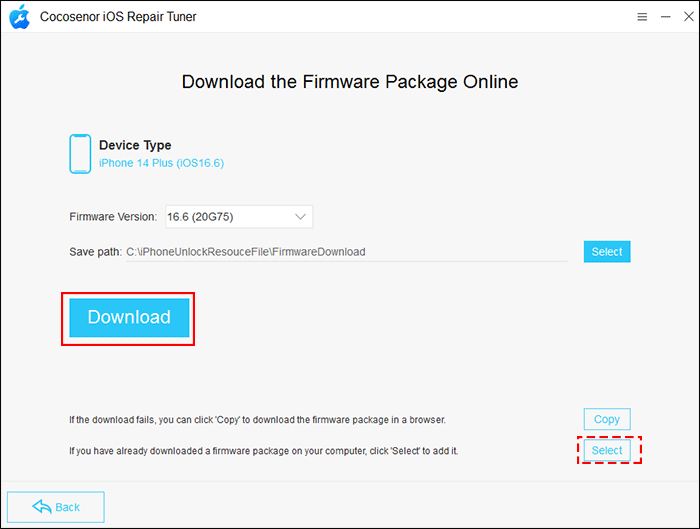Click the iPhone 14 Plus (iOS16.6) text

tap(161, 163)
